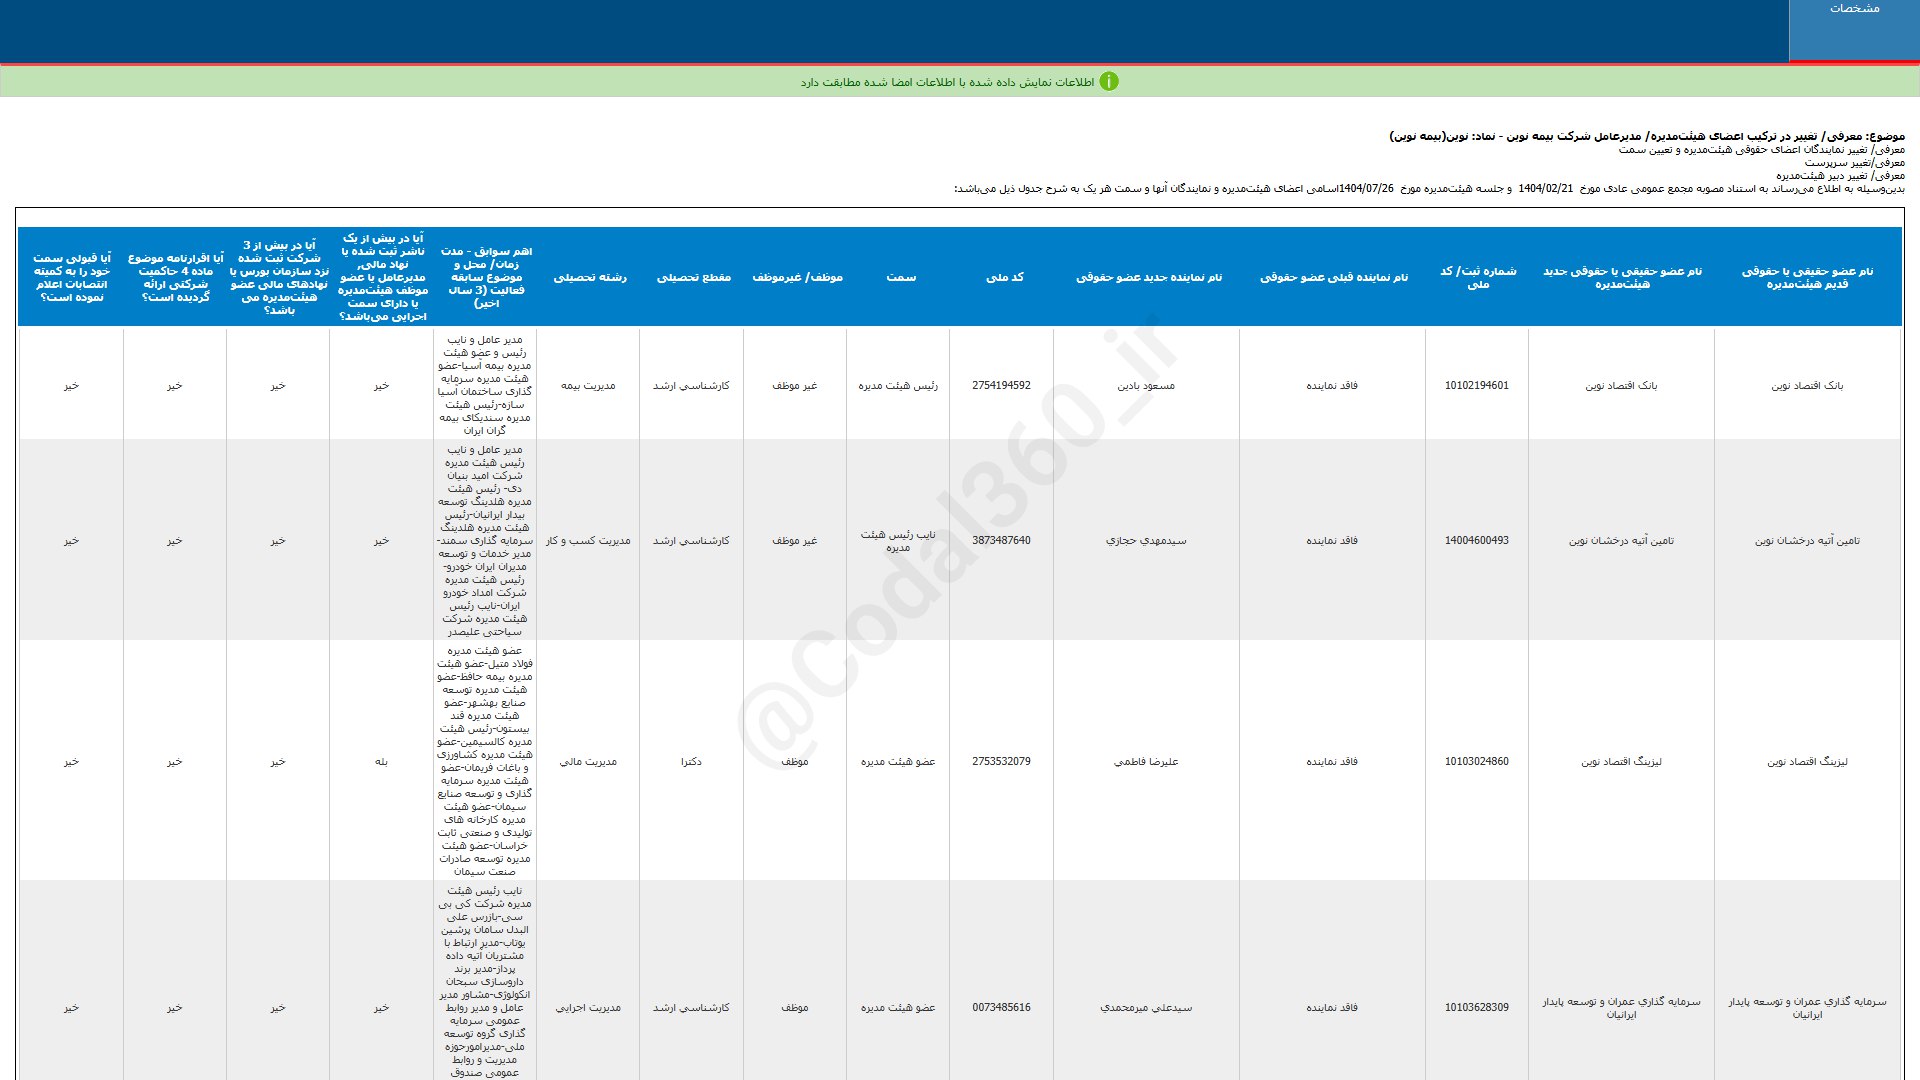The image size is (1920, 1080).
Task: Click the سیدعلی میرمحمدی cell
Action: (1146, 1007)
